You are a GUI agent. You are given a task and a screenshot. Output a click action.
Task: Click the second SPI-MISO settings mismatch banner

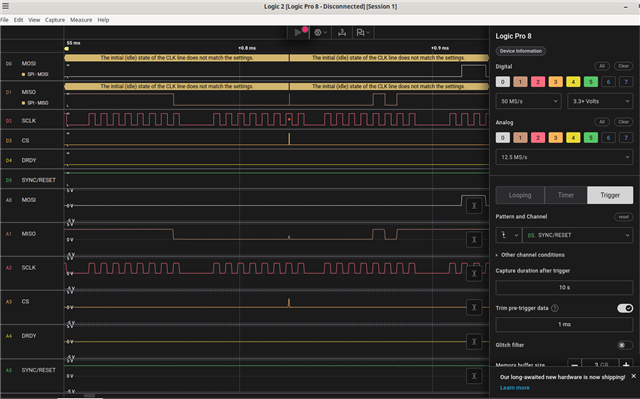(x=389, y=86)
